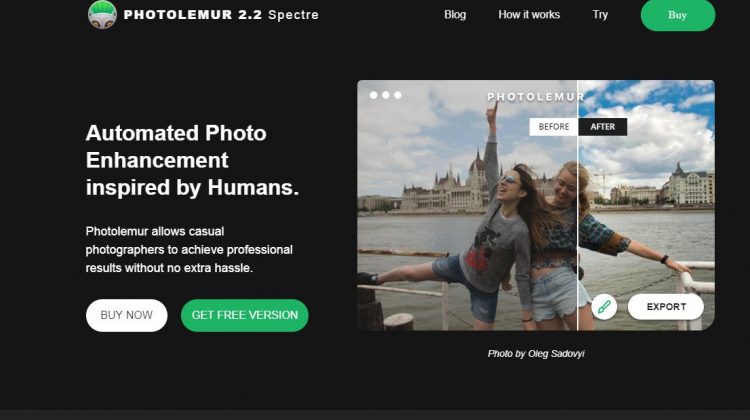Select the AFTER comparison label
The height and width of the screenshot is (420, 750).
[603, 127]
